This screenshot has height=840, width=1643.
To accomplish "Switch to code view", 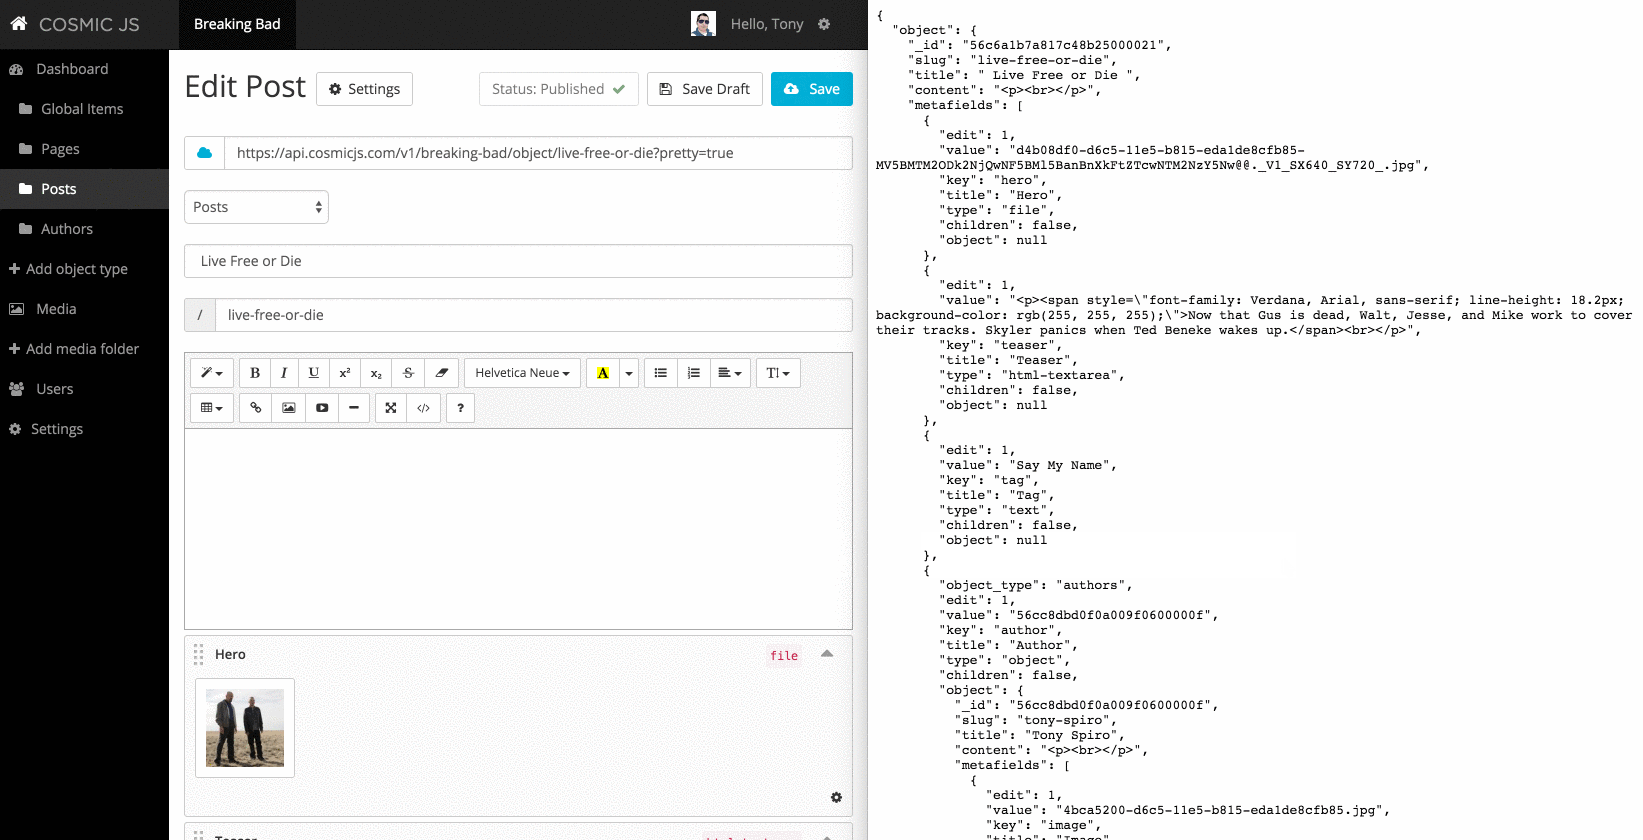I will [x=424, y=408].
